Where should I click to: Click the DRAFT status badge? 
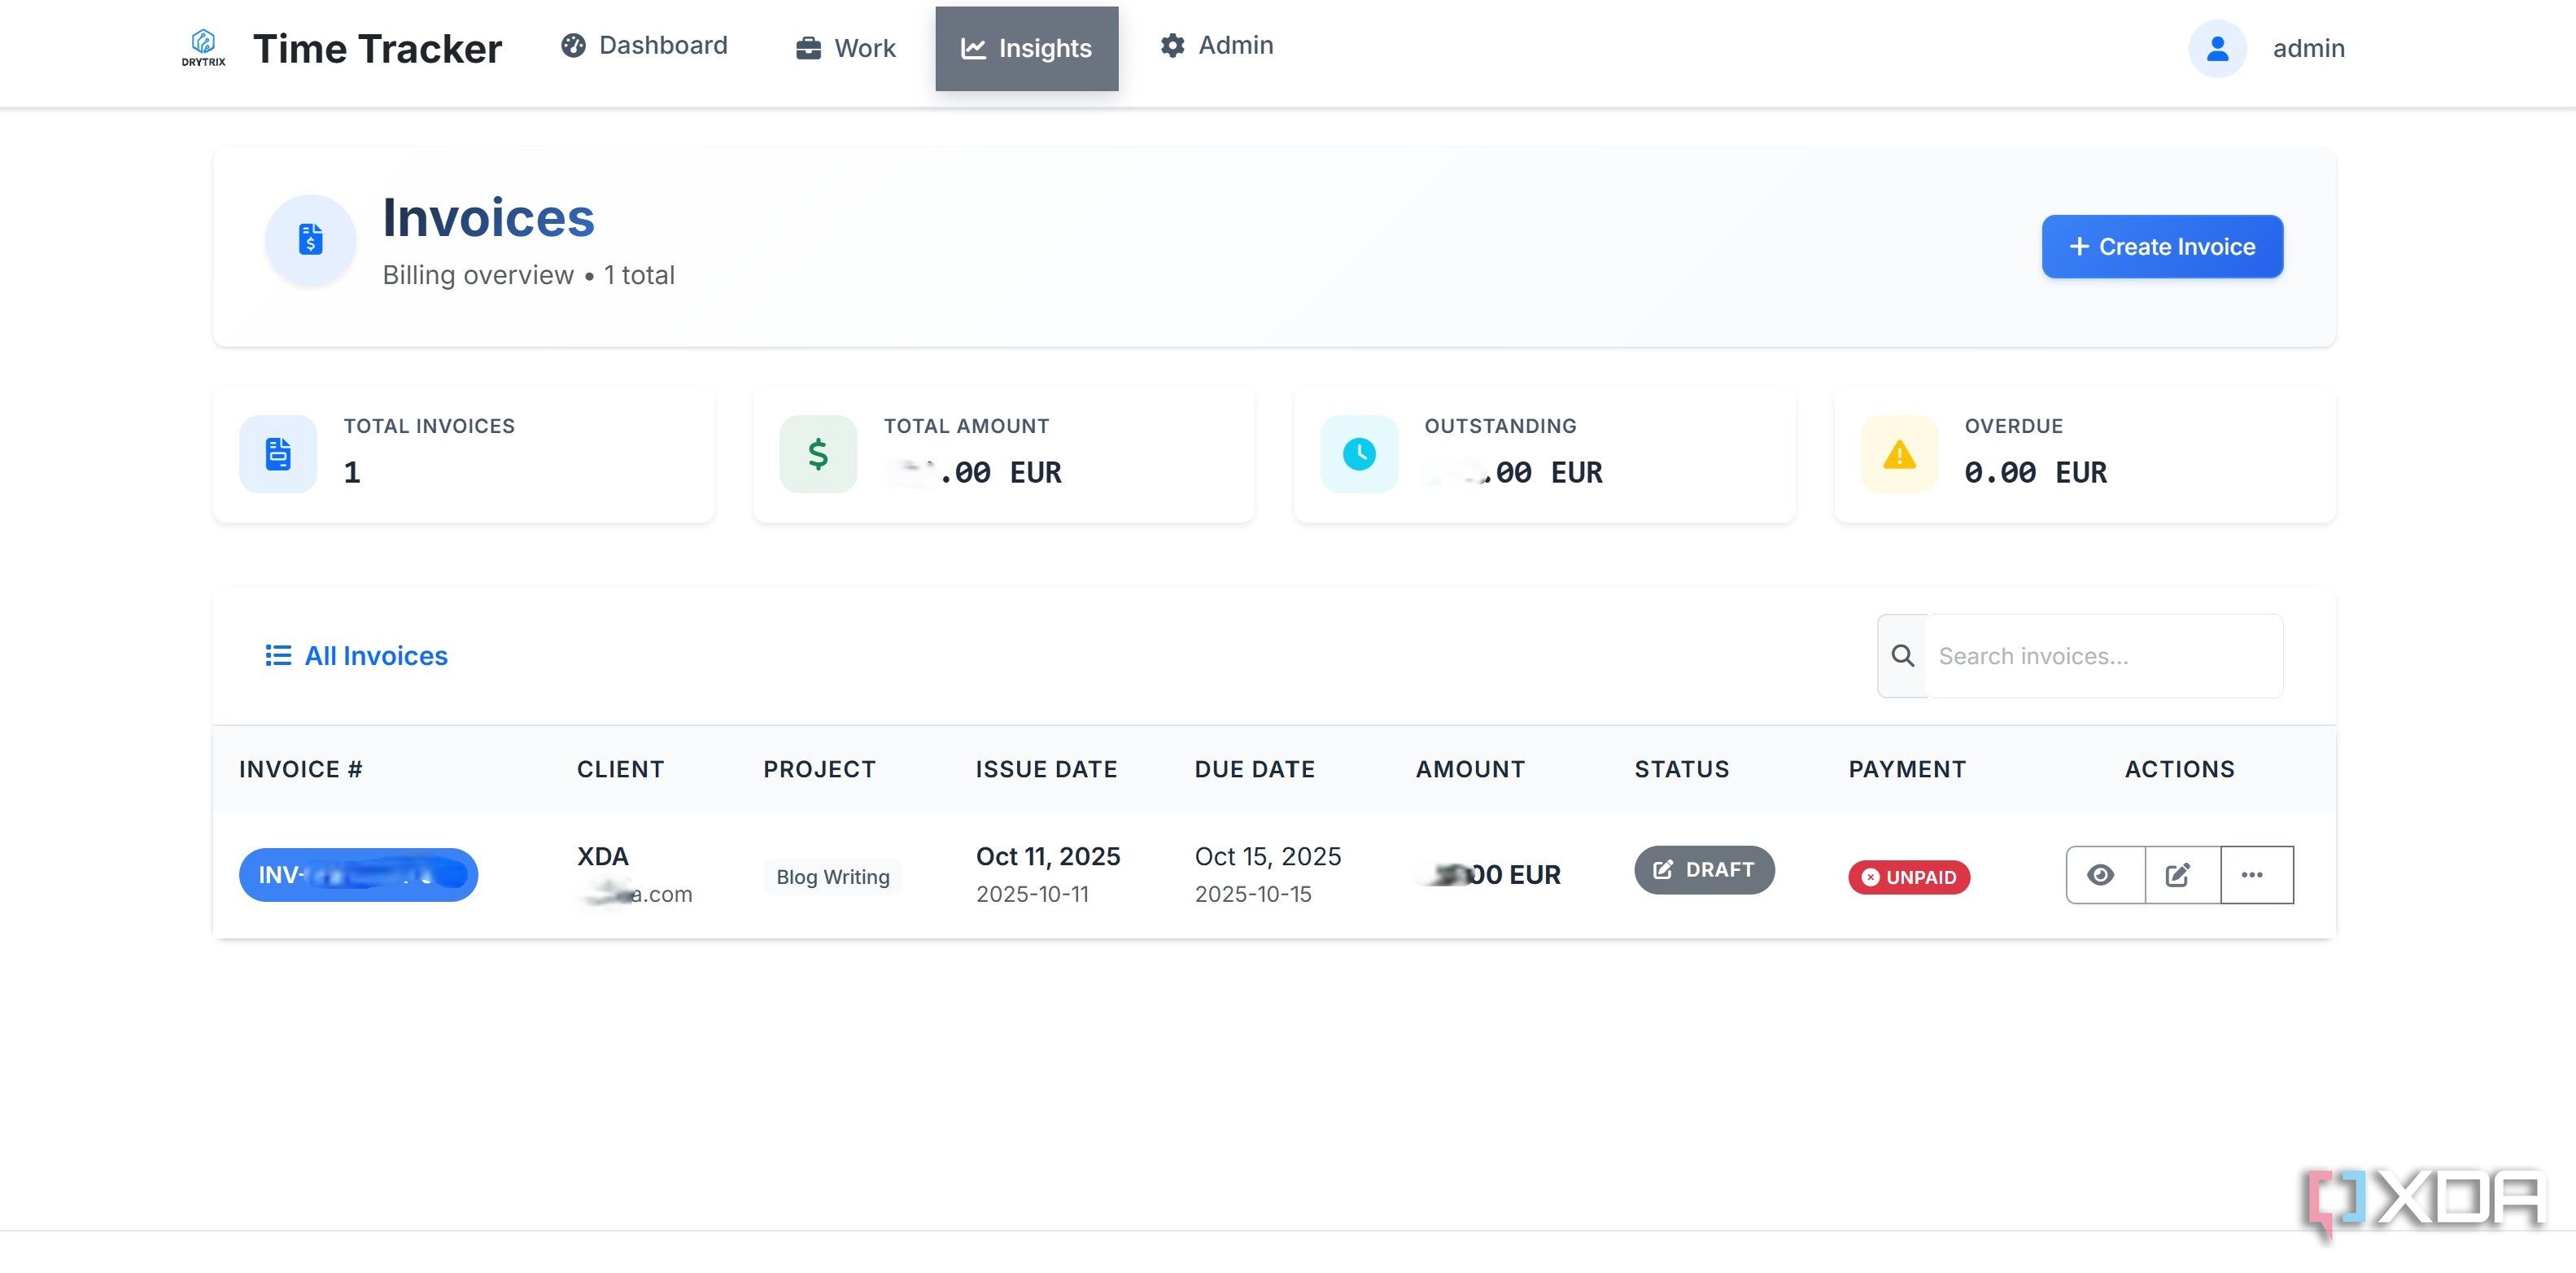1704,870
